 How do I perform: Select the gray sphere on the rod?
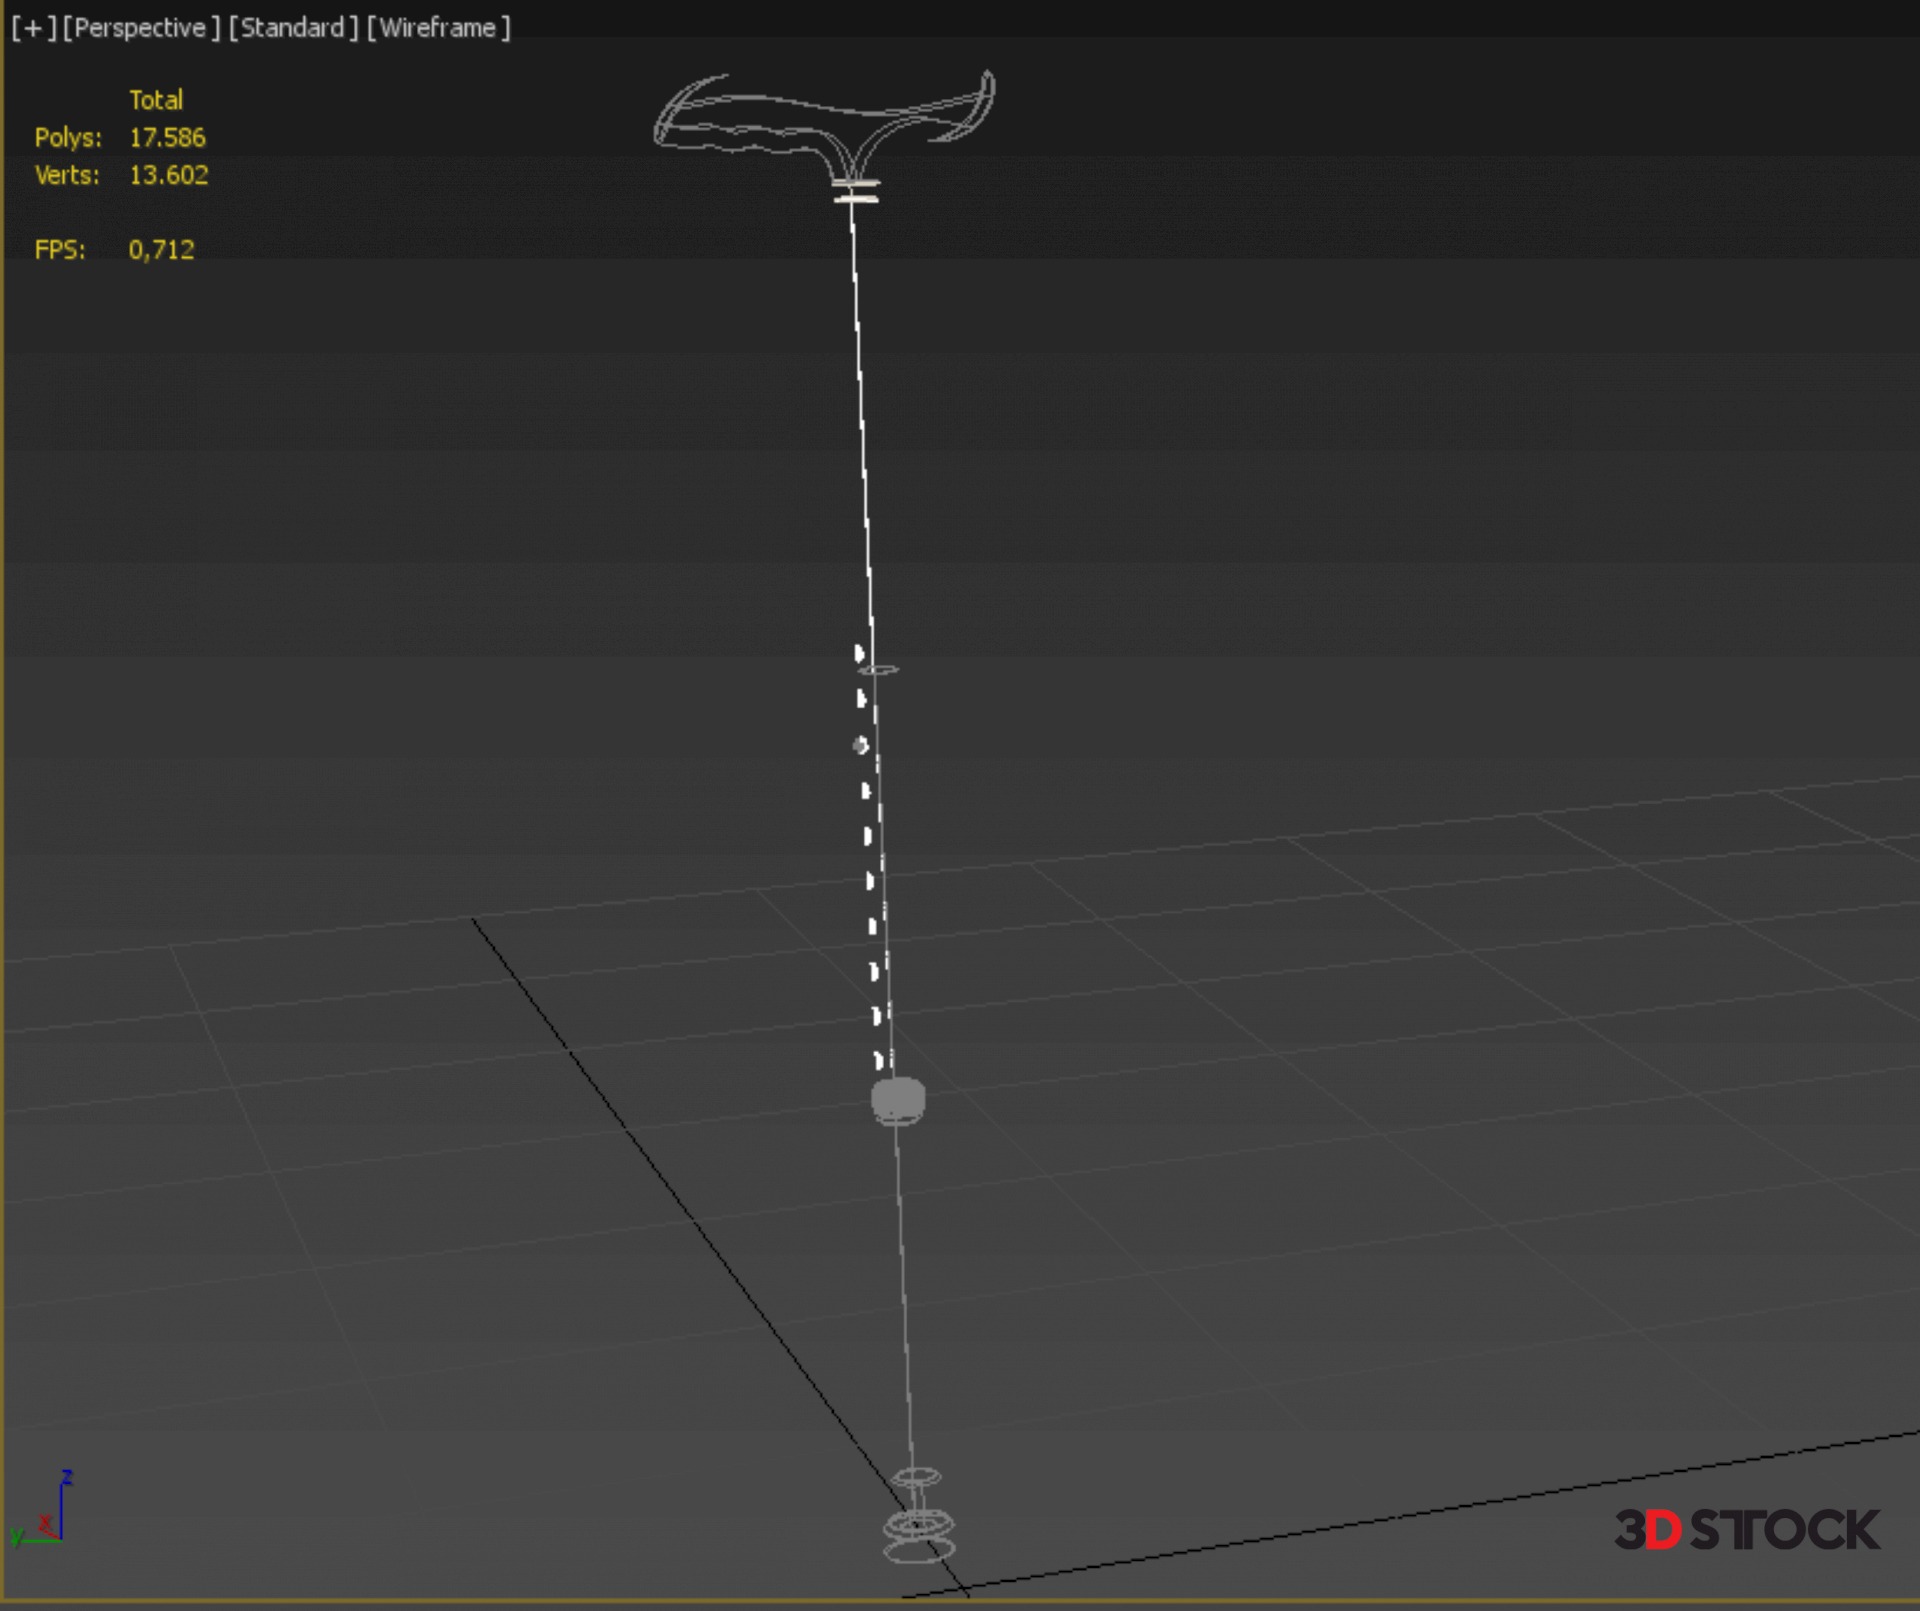(898, 1099)
